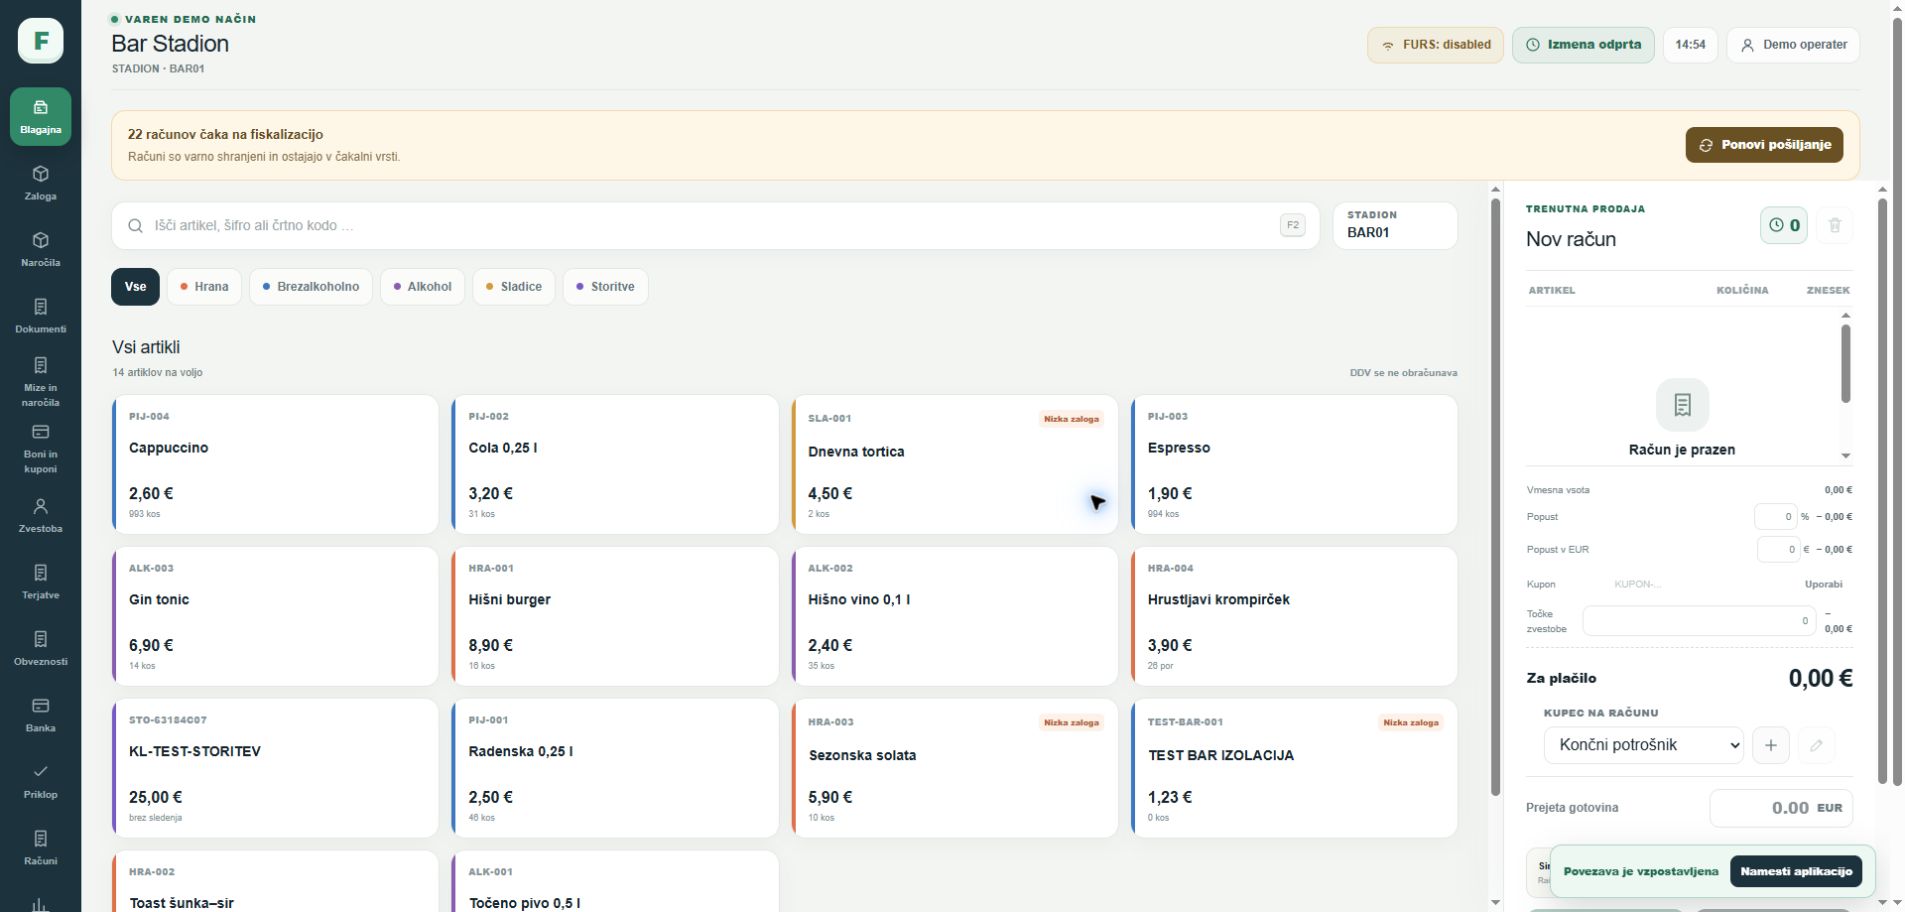
Task: Click the article search field
Action: click(x=716, y=226)
